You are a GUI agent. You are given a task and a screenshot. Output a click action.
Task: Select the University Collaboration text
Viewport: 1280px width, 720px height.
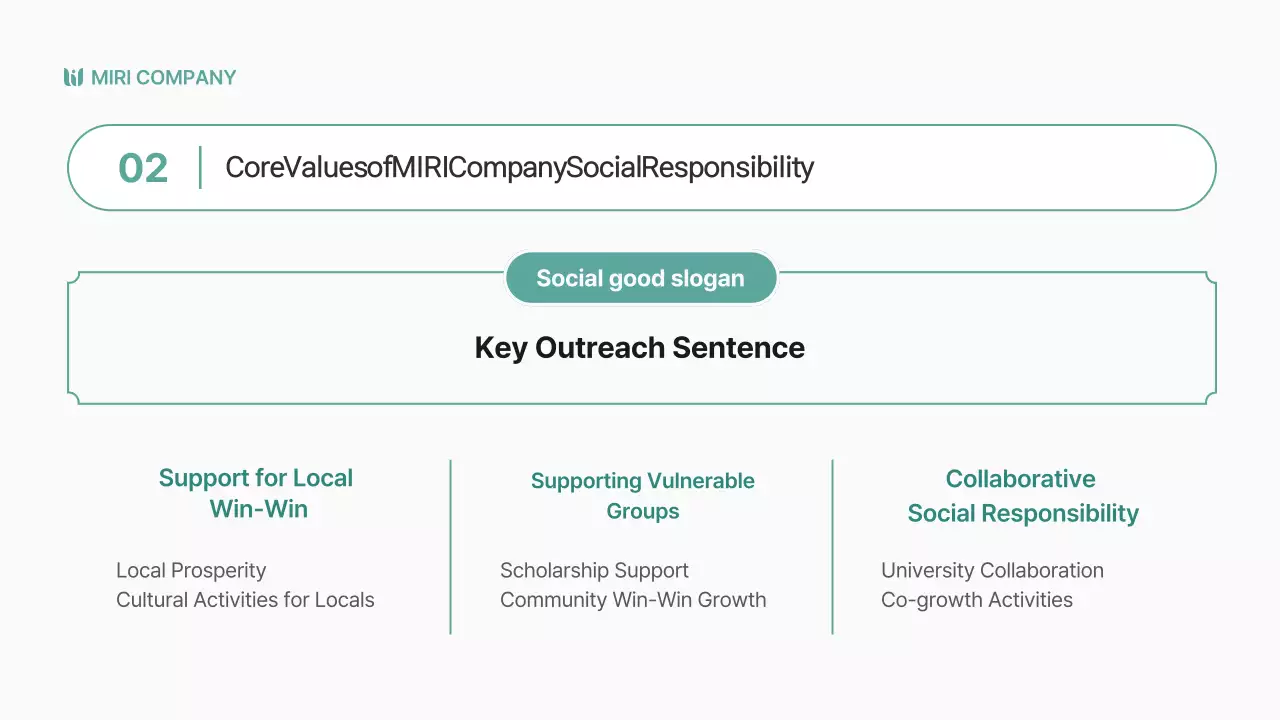tap(992, 570)
